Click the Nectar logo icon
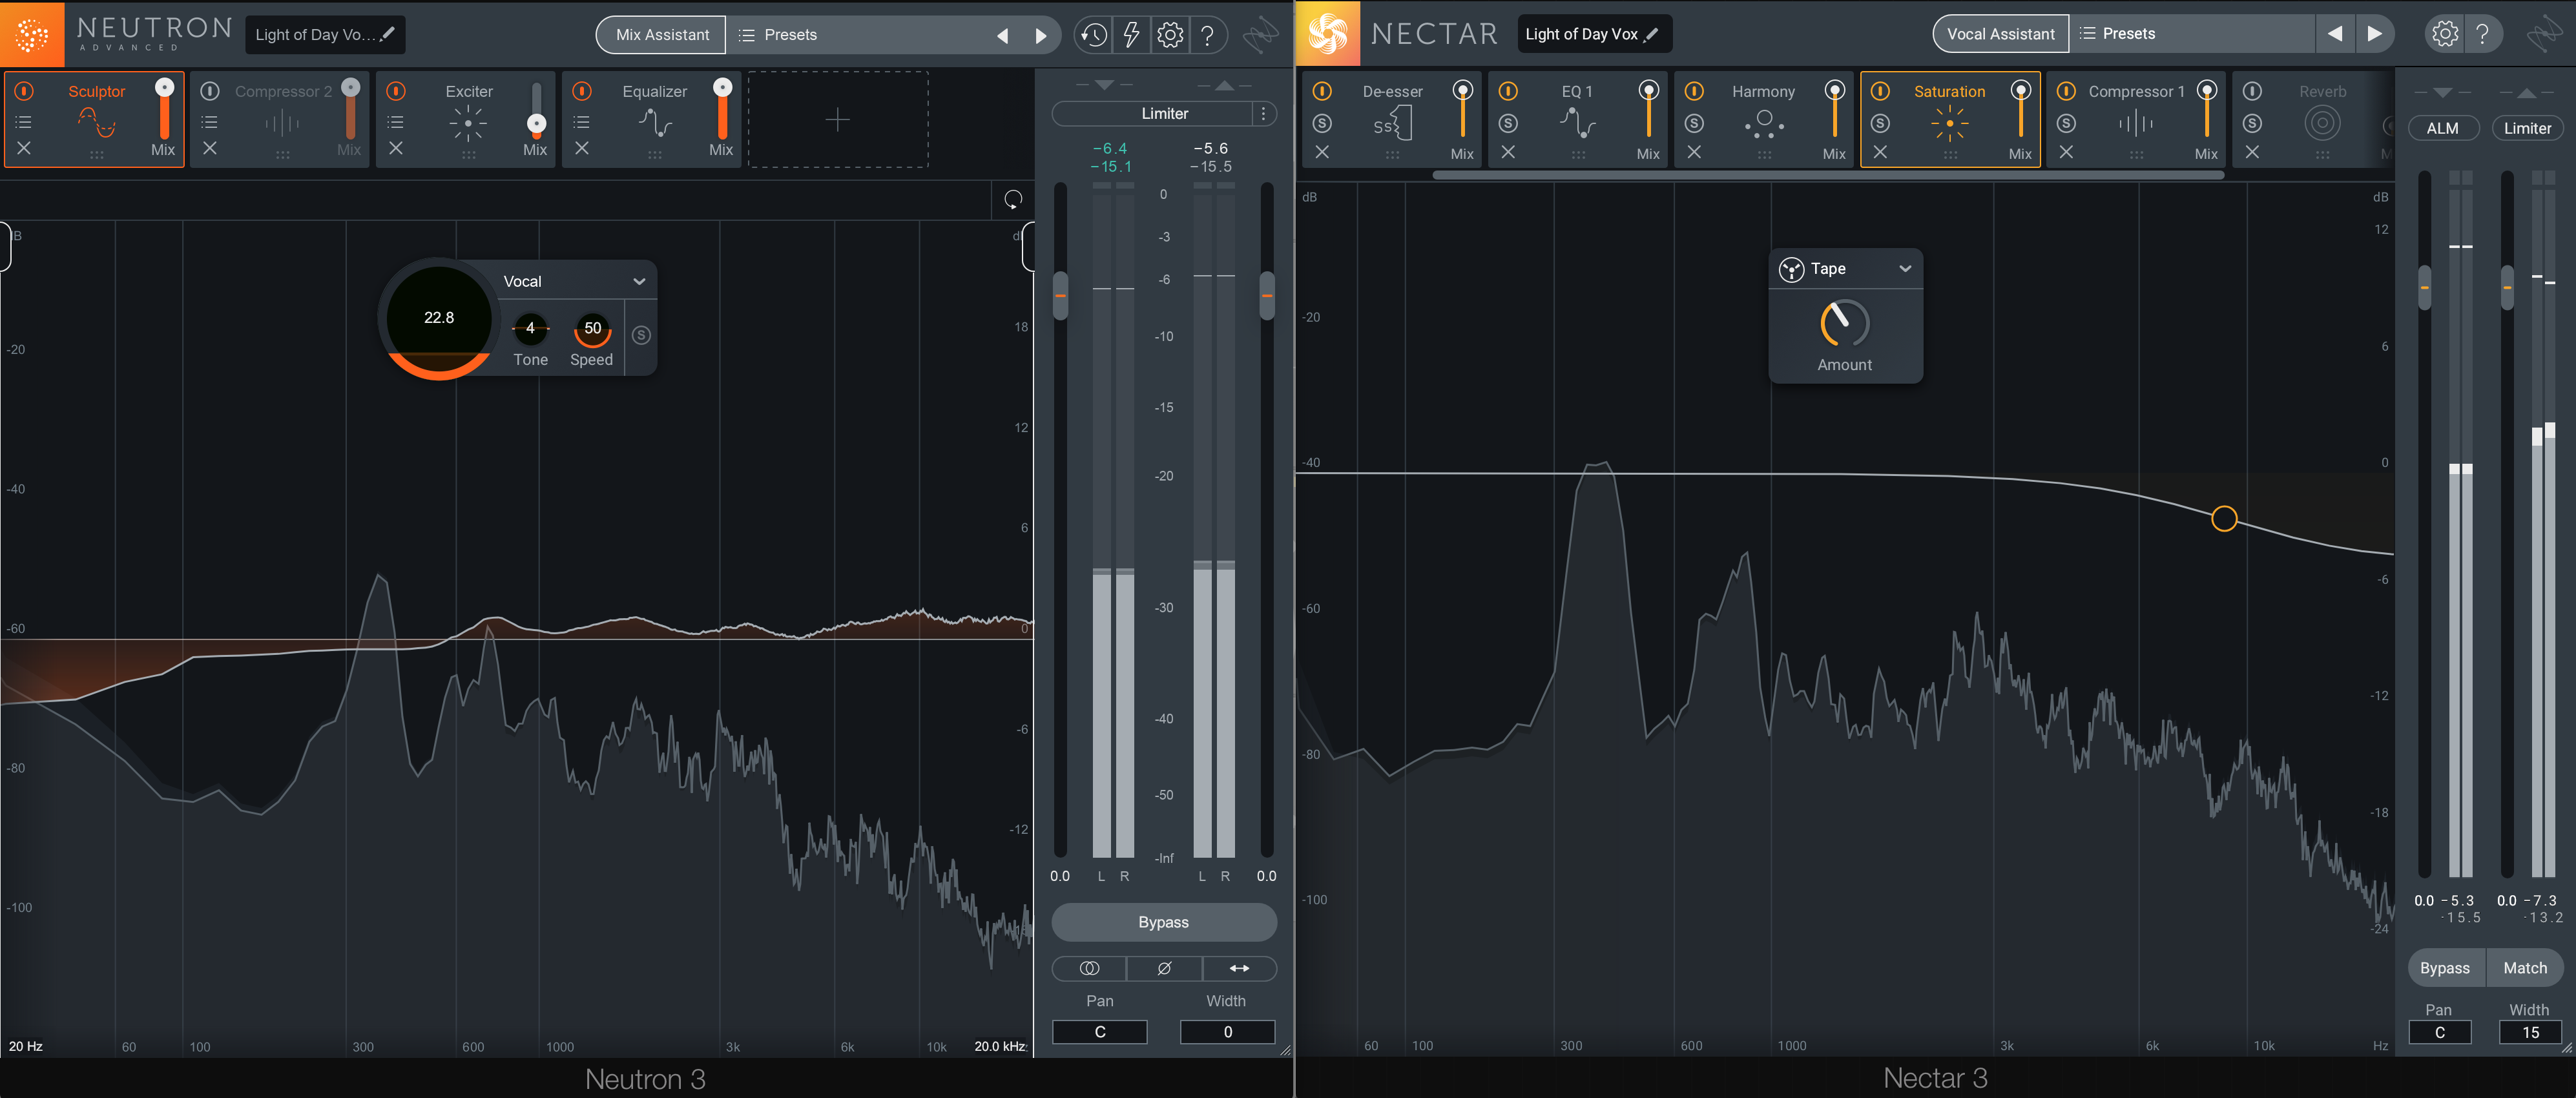 click(x=1328, y=34)
